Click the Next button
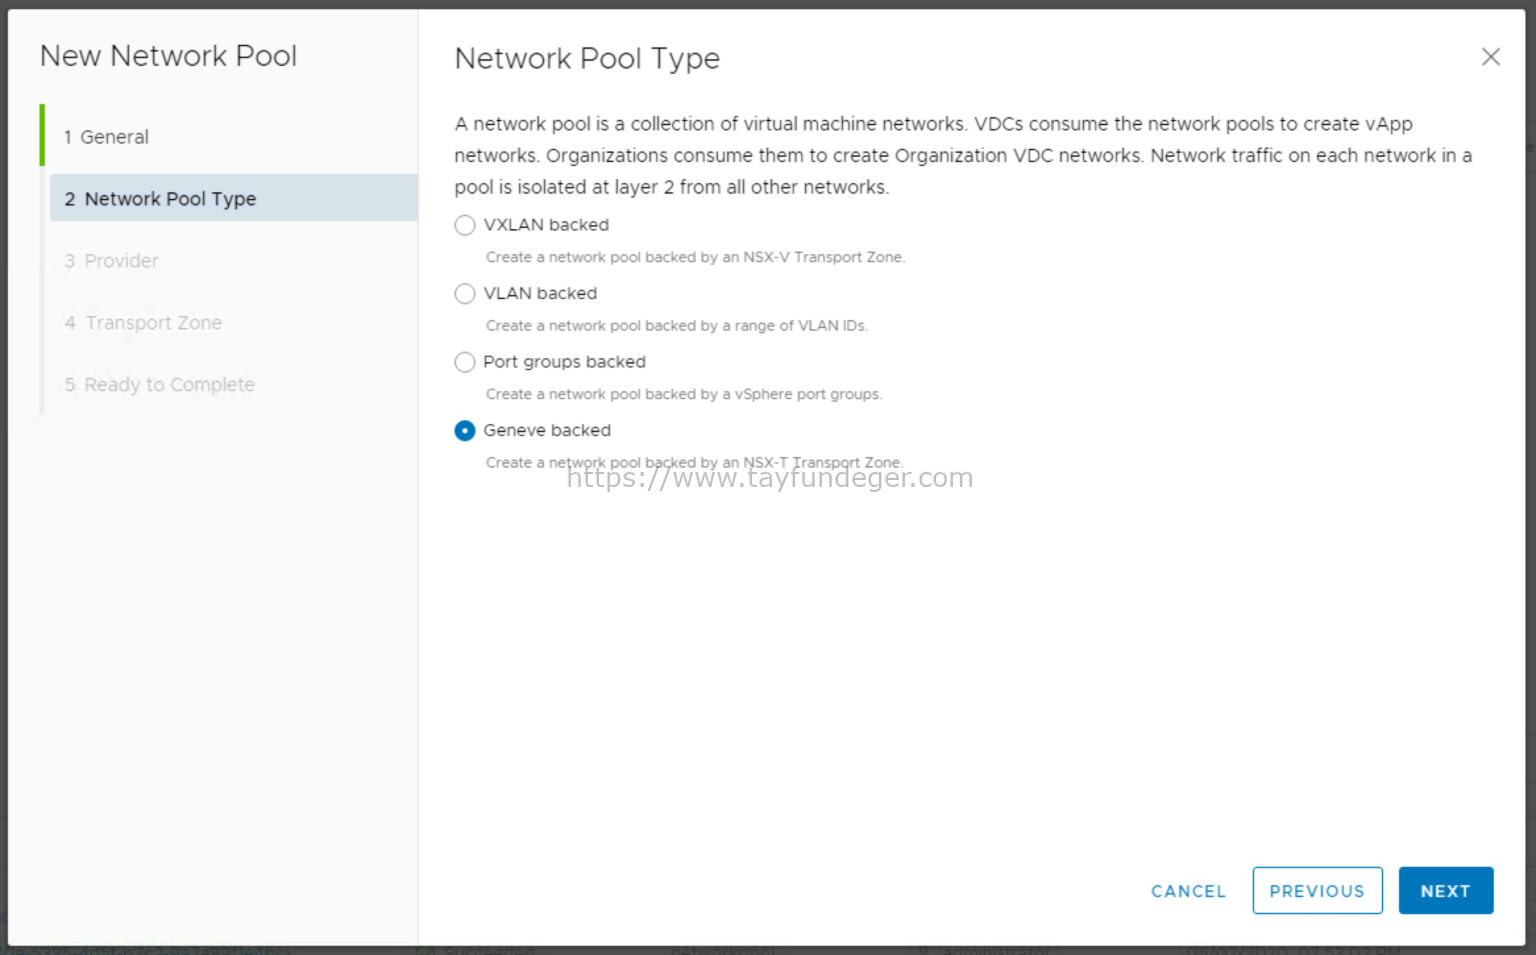The image size is (1536, 955). [x=1445, y=890]
